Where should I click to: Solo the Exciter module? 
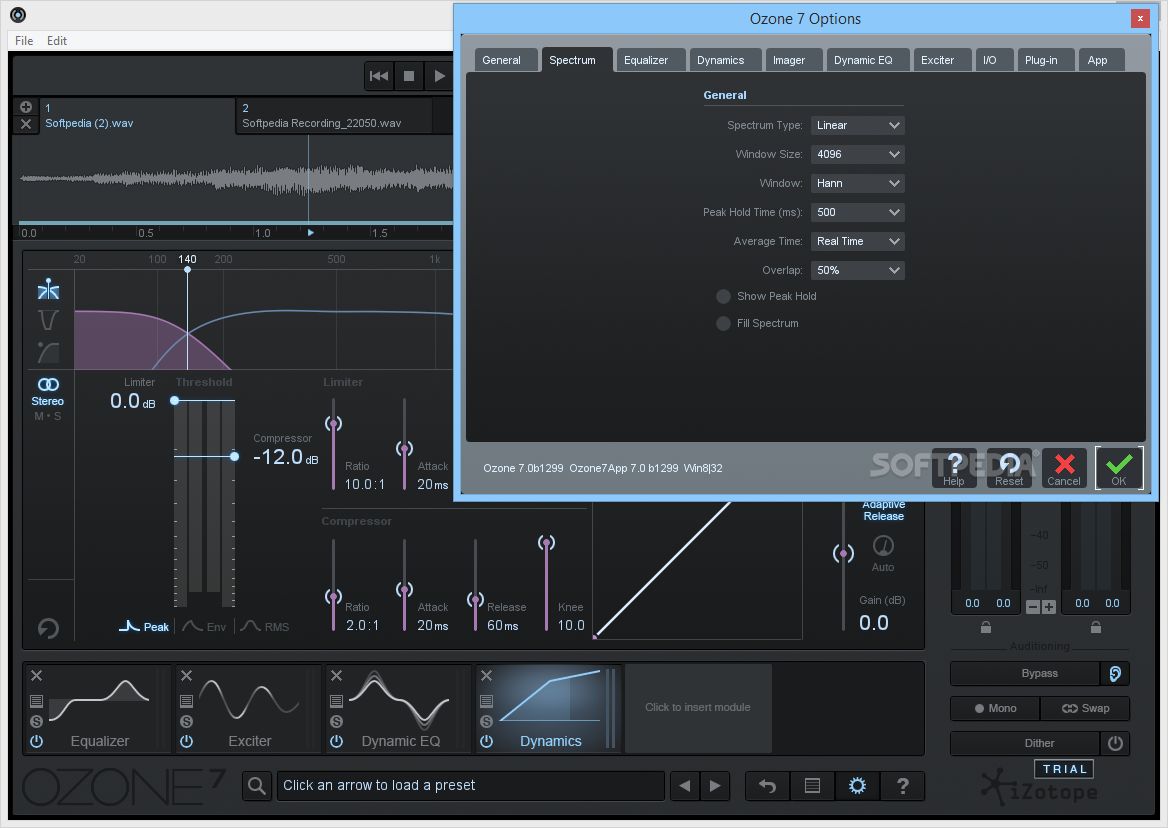pyautogui.click(x=186, y=721)
